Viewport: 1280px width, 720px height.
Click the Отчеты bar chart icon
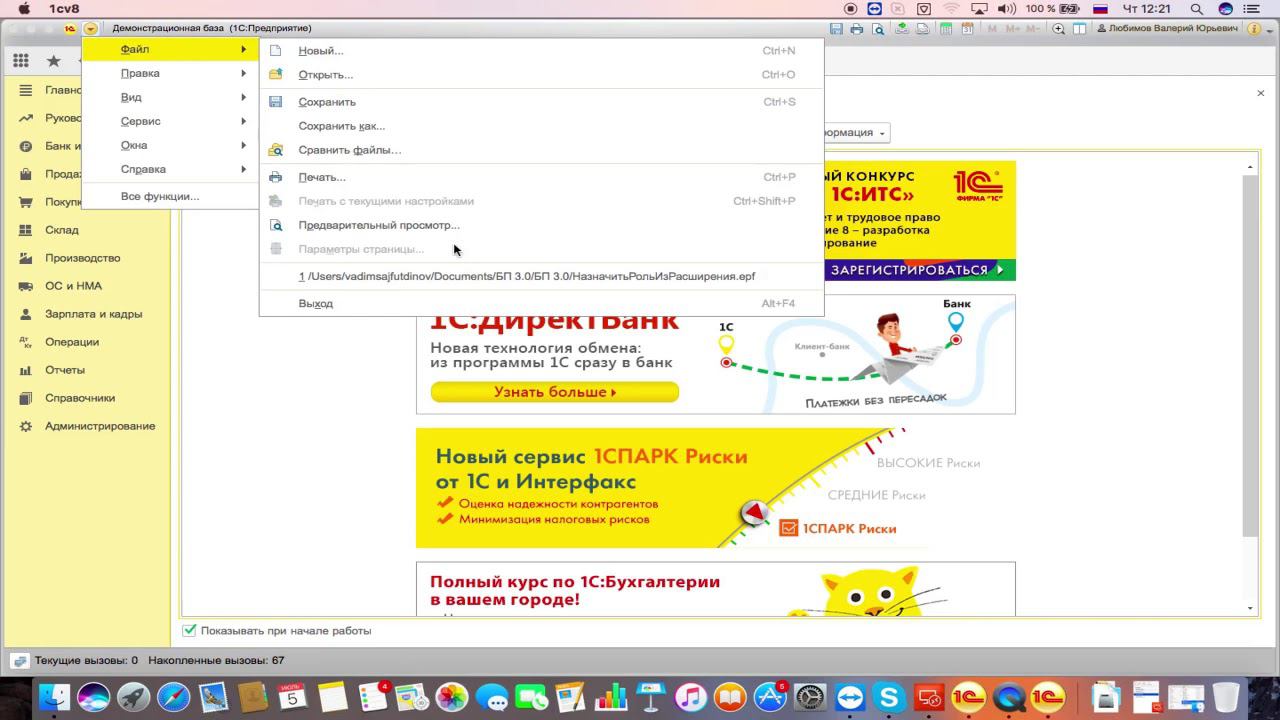[25, 370]
